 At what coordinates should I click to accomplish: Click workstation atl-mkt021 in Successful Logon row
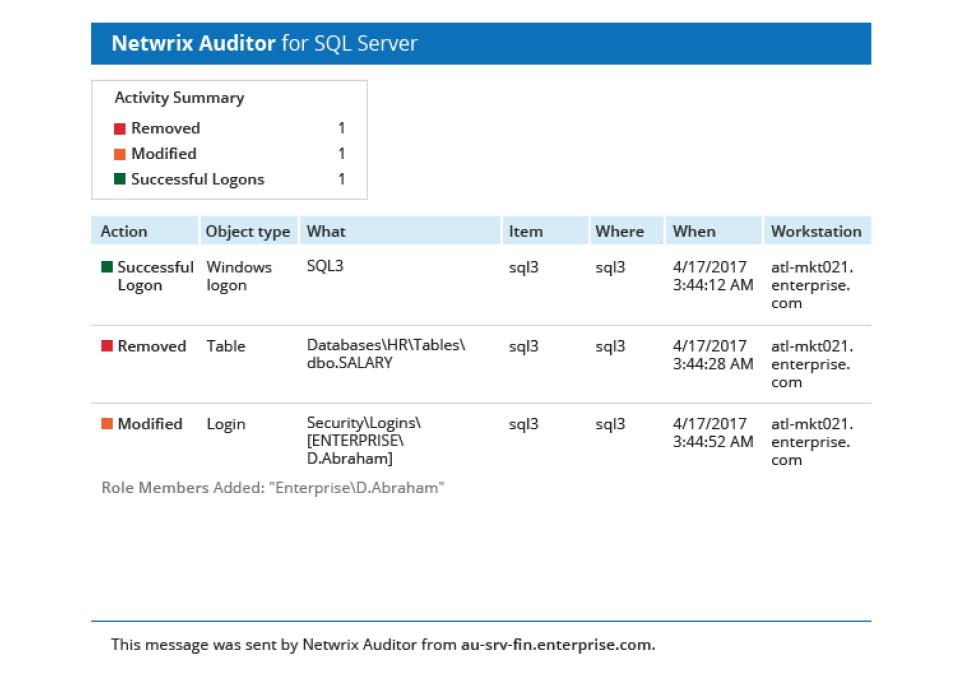point(812,285)
